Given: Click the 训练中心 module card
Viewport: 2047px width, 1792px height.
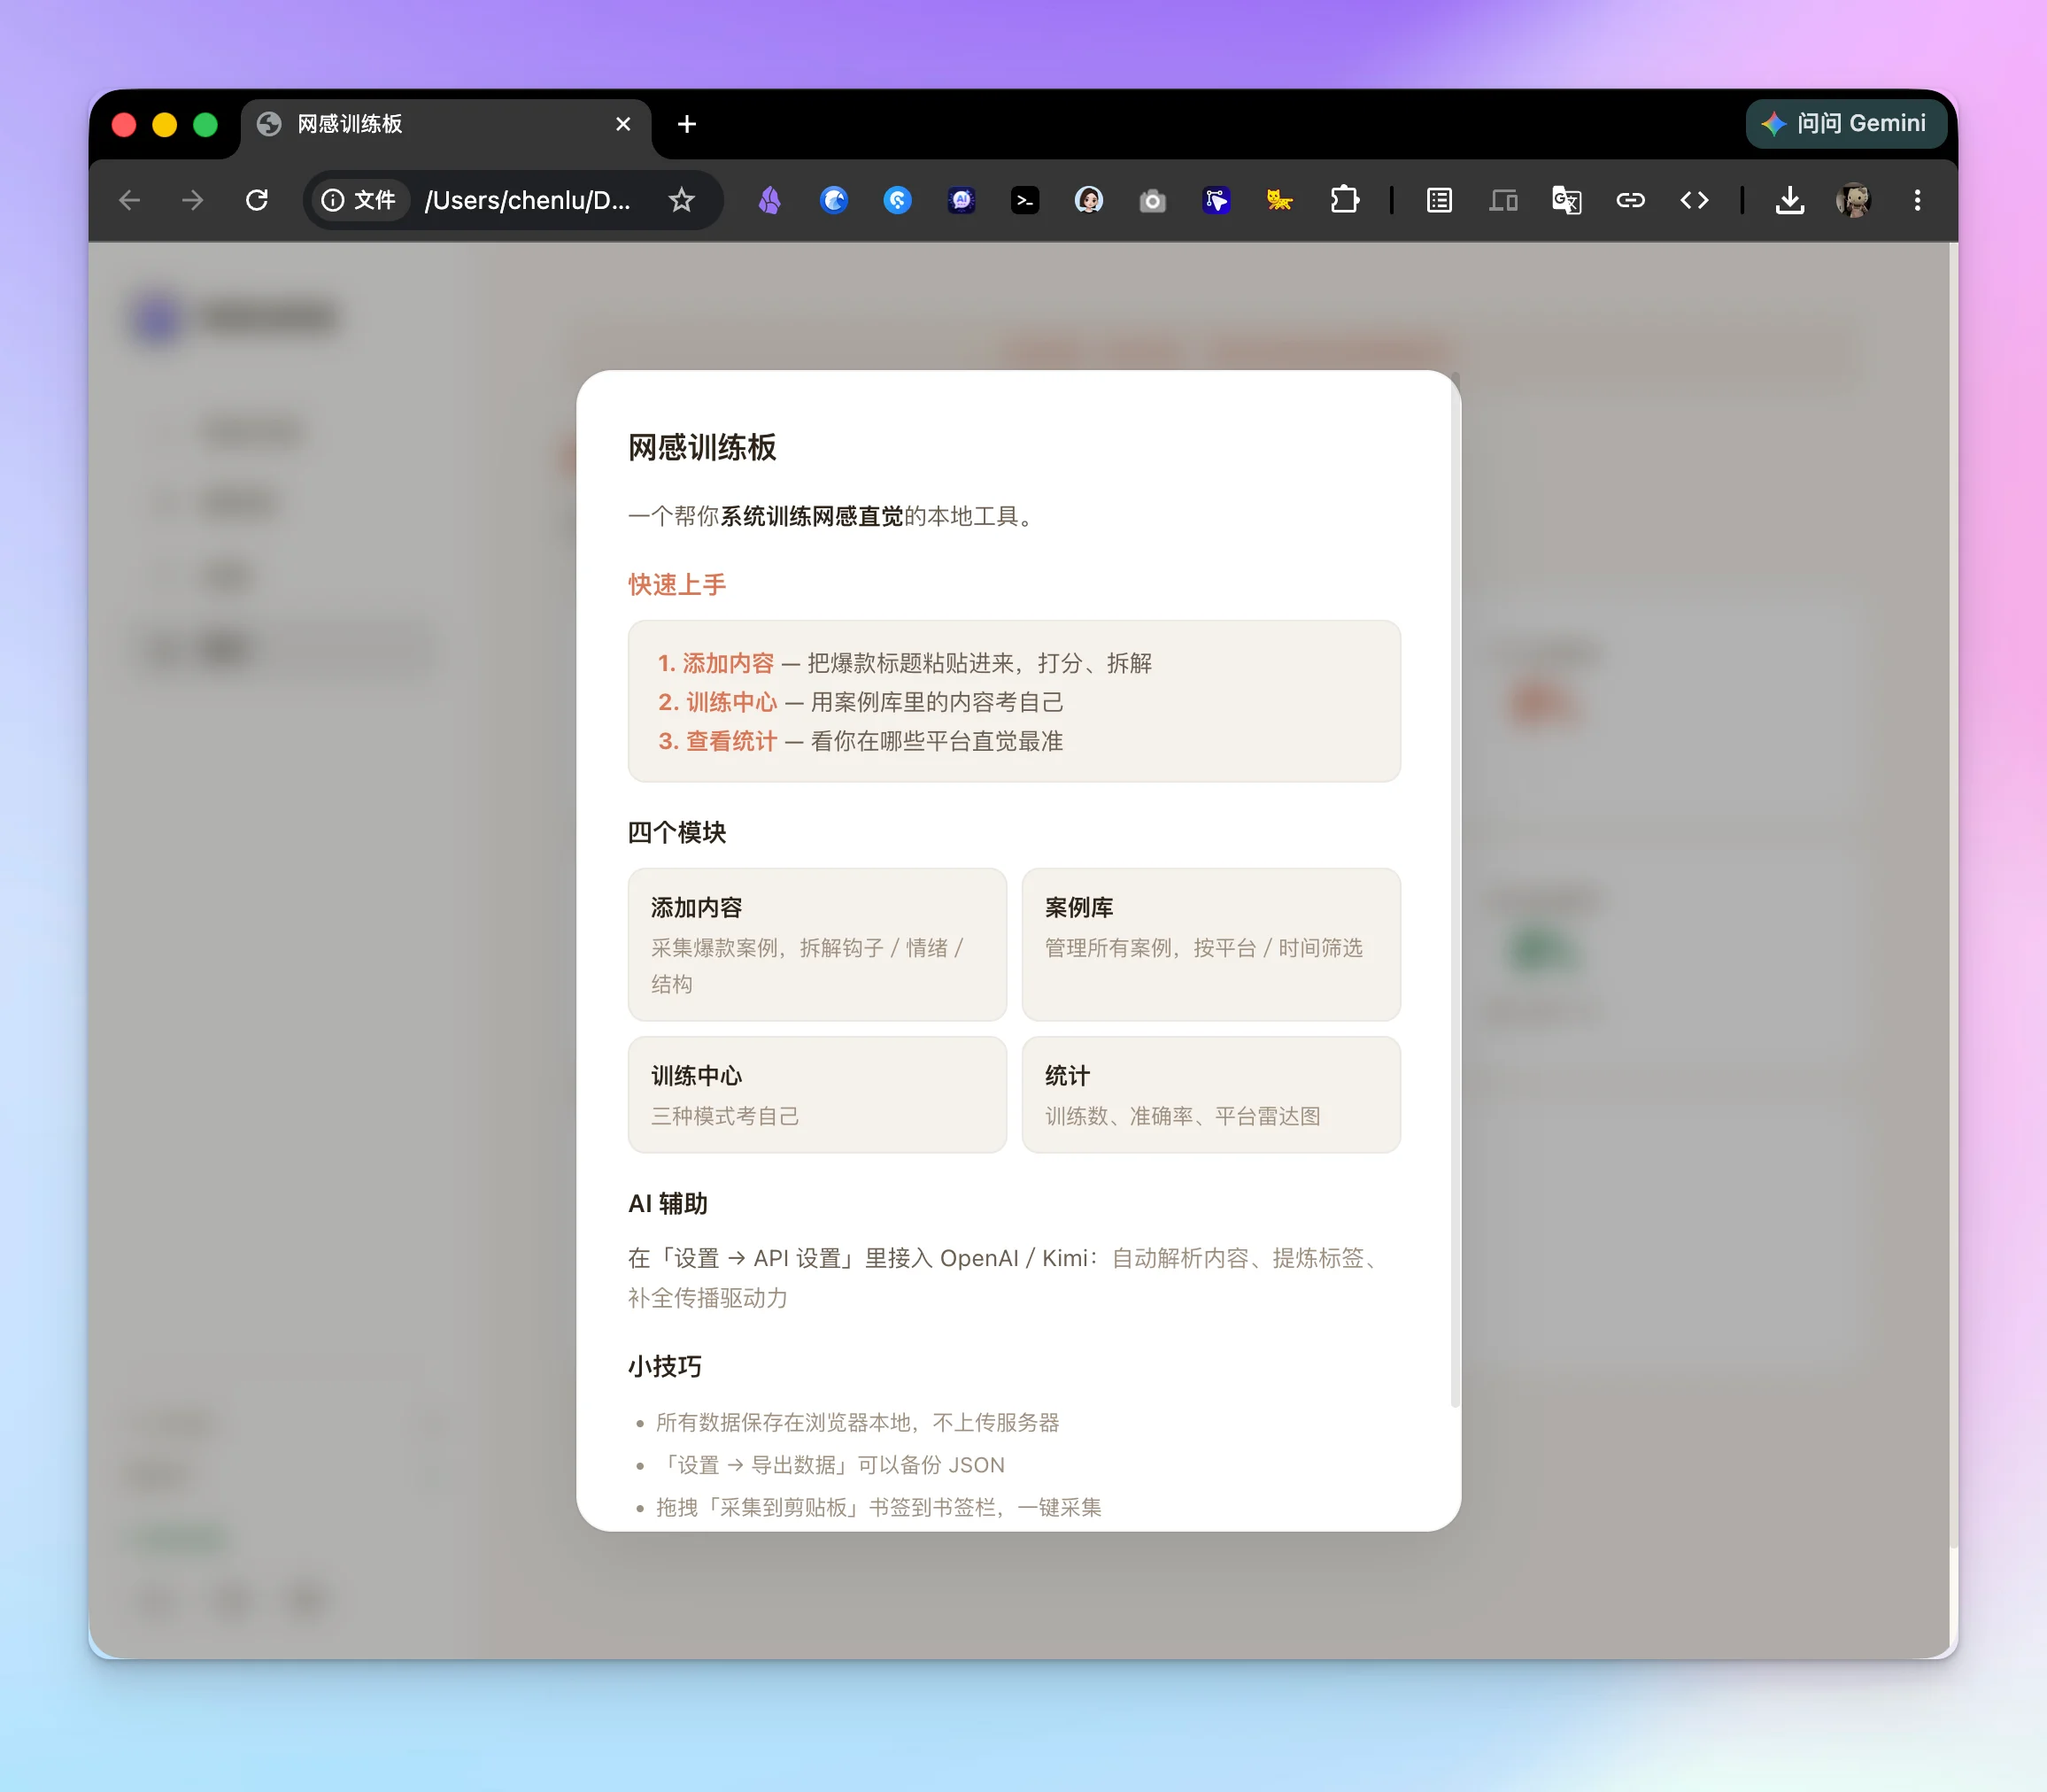Looking at the screenshot, I should point(817,1094).
